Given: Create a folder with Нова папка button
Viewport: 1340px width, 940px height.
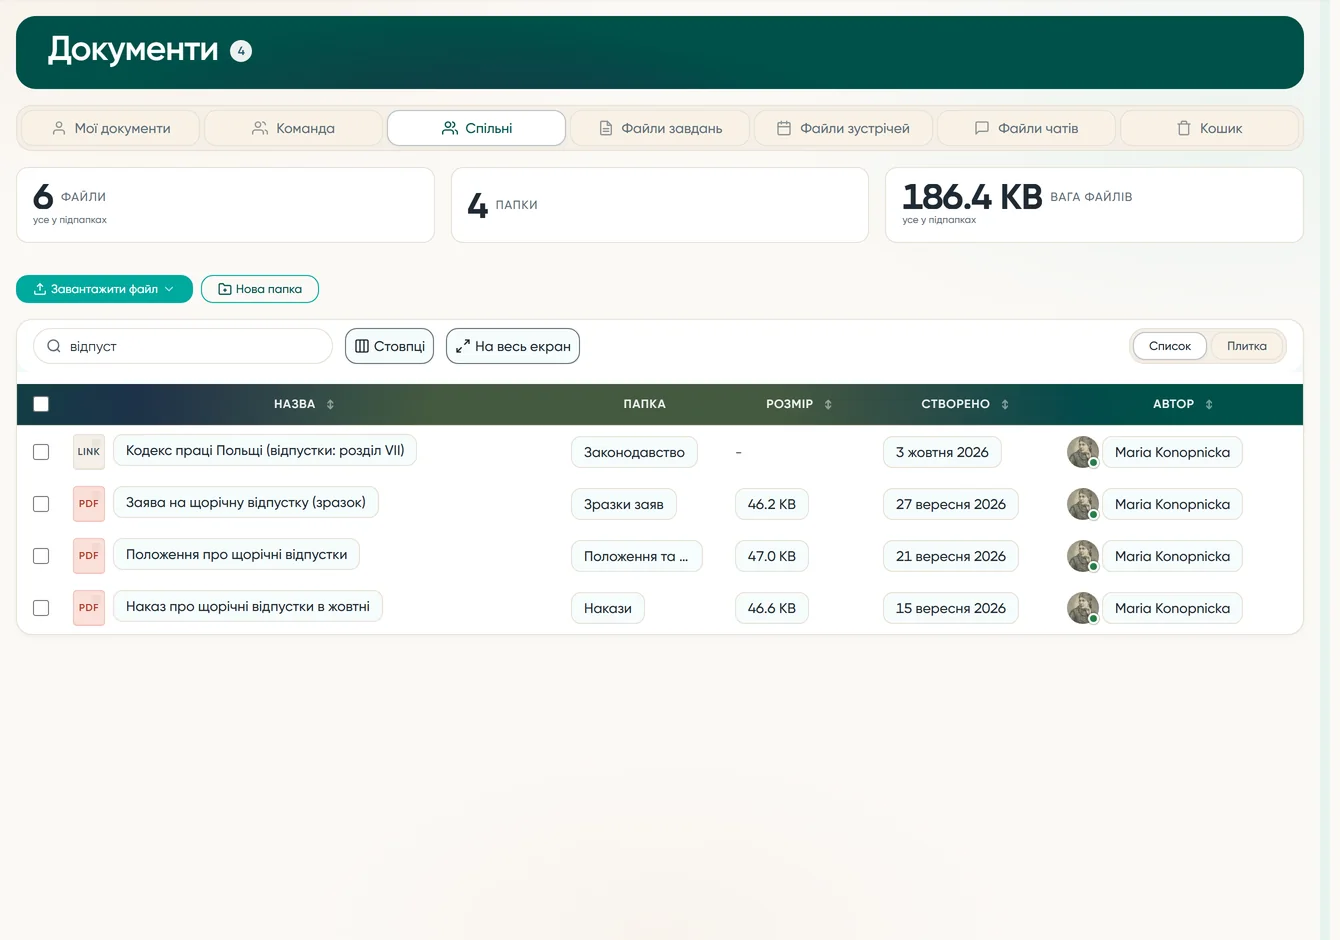Looking at the screenshot, I should [x=260, y=289].
